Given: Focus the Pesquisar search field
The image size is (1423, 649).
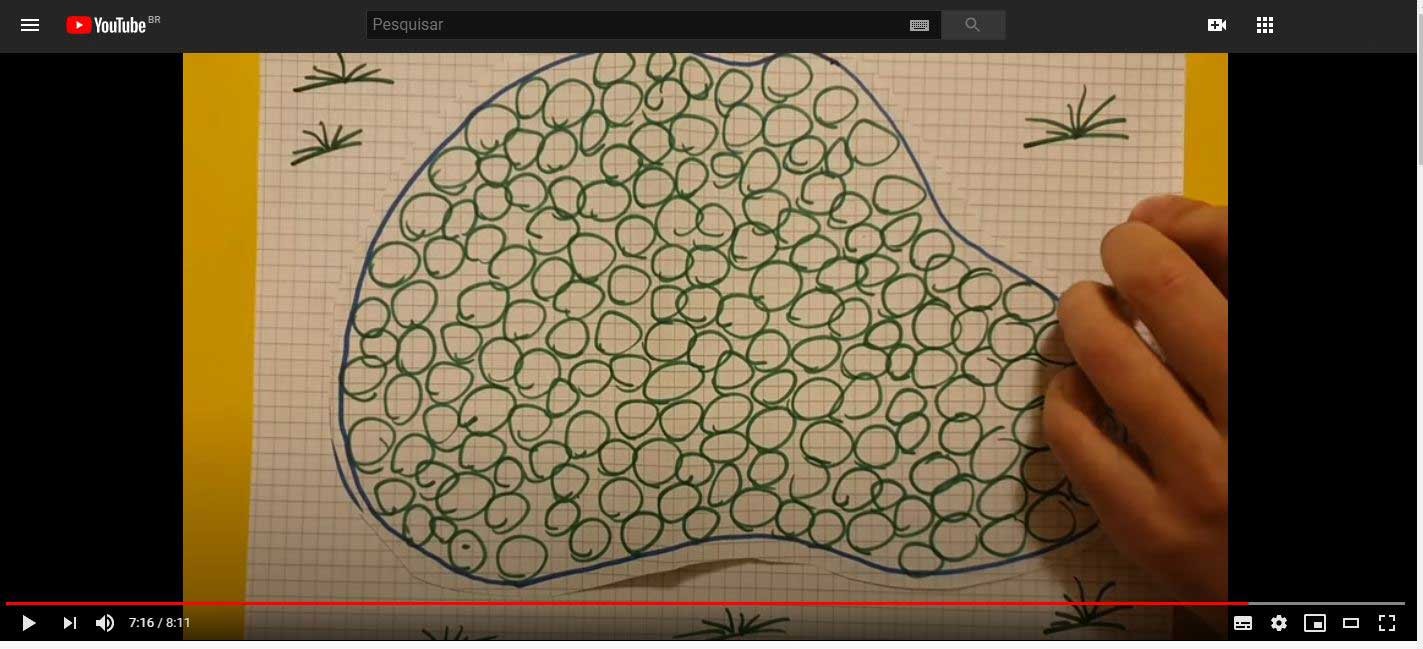Looking at the screenshot, I should tap(635, 25).
